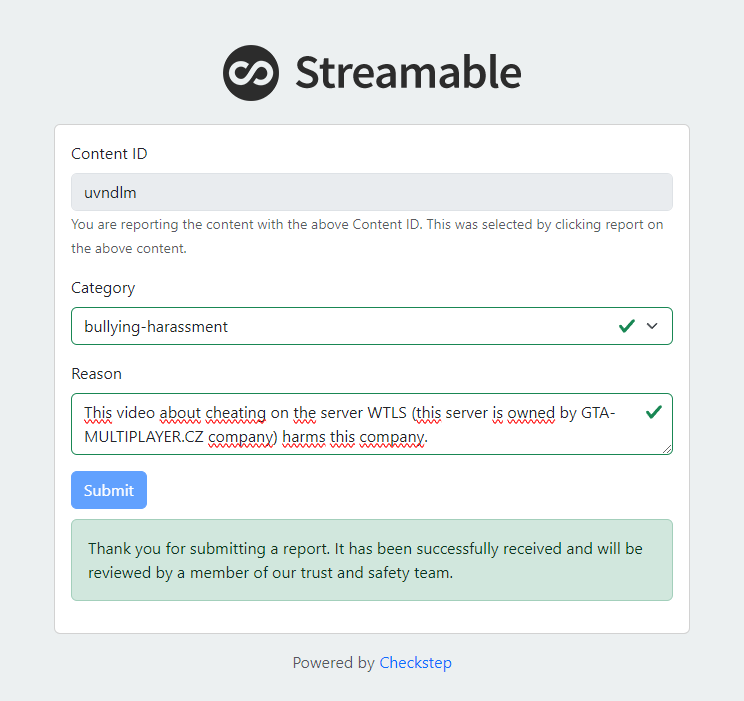This screenshot has width=744, height=701.
Task: Click the green report-received confirmation message
Action: (371, 560)
